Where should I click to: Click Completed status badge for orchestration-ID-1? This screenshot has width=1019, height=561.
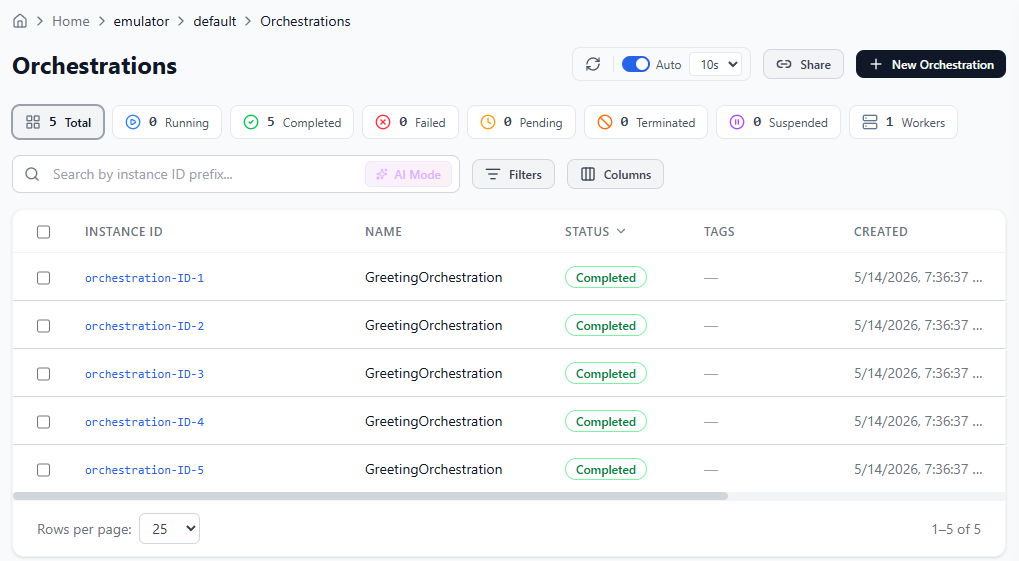606,278
